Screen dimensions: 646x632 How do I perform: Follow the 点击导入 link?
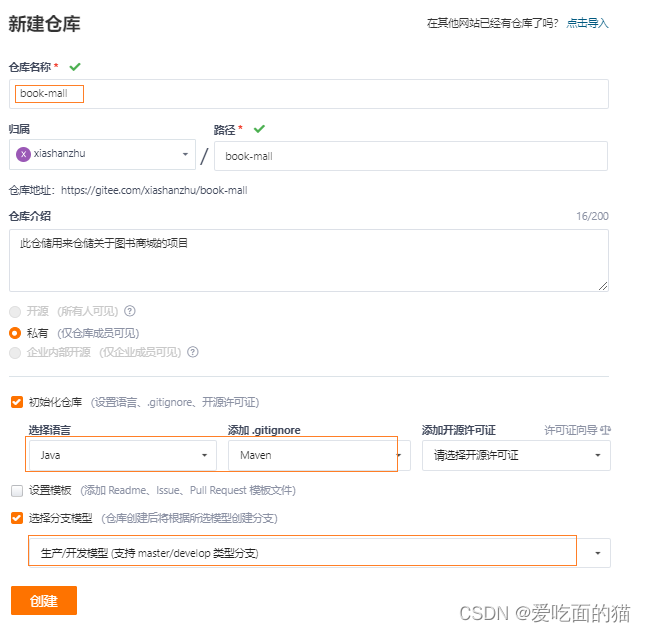(587, 23)
